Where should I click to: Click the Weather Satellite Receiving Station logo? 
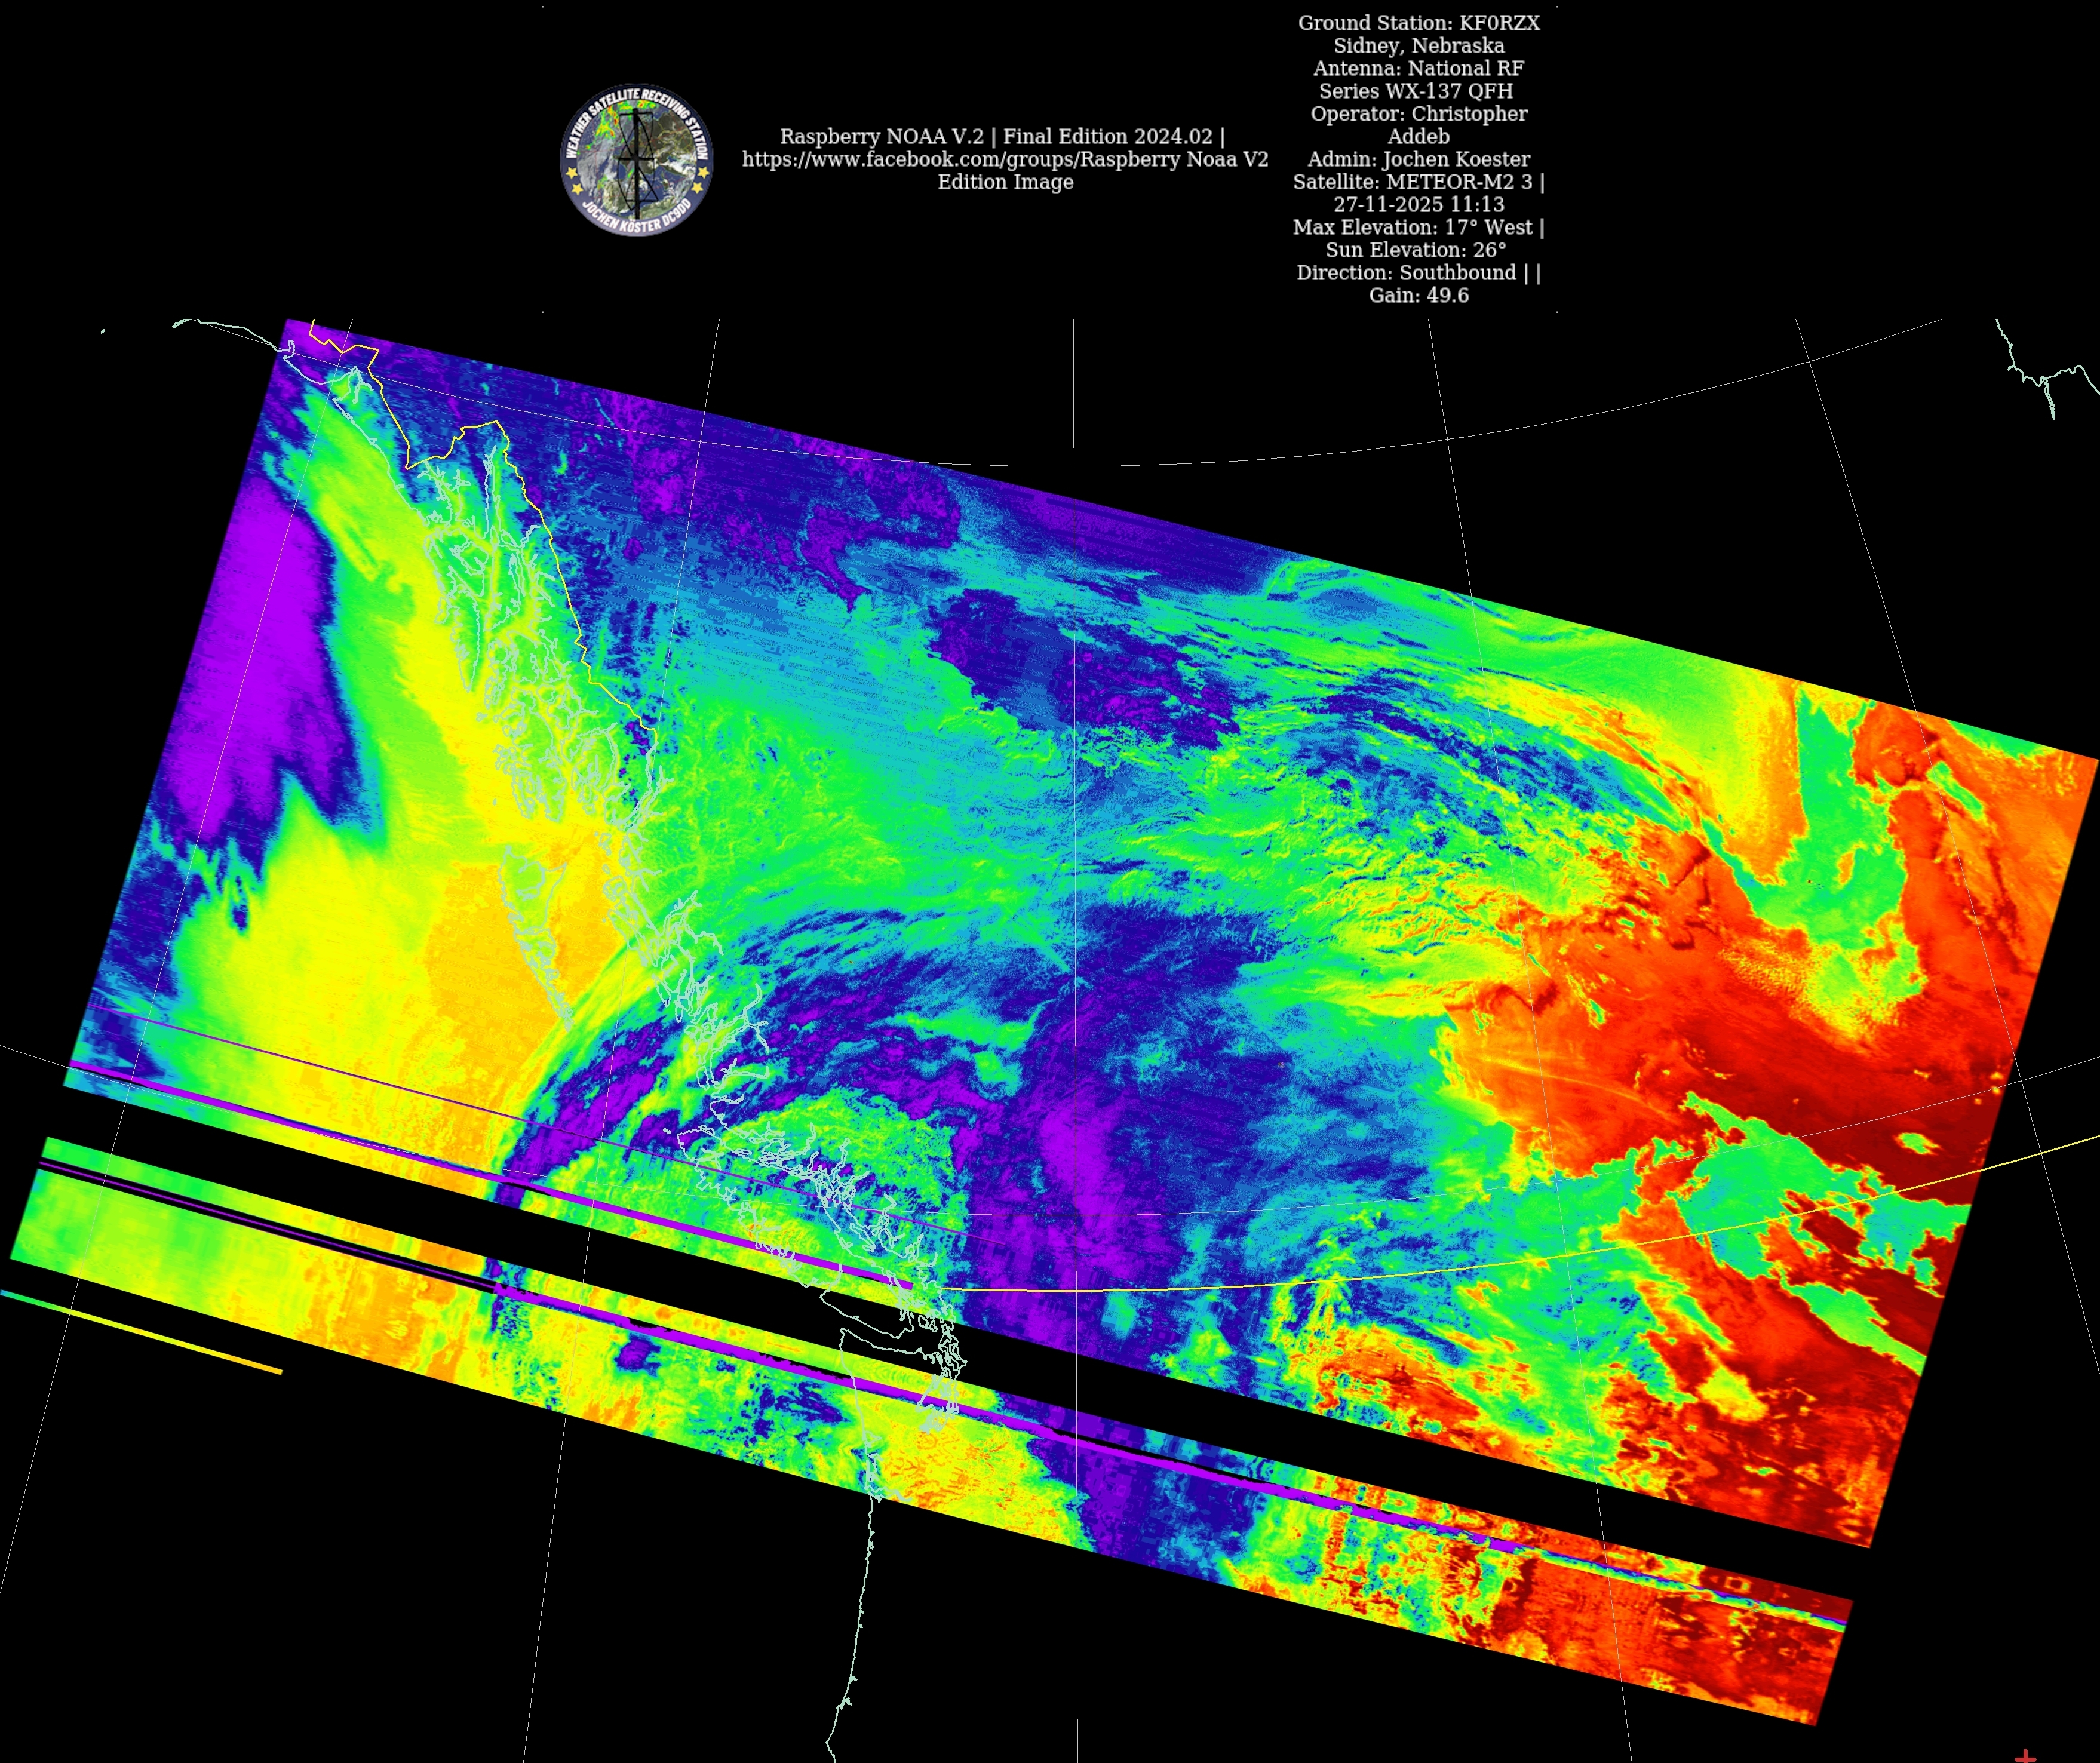coord(636,160)
